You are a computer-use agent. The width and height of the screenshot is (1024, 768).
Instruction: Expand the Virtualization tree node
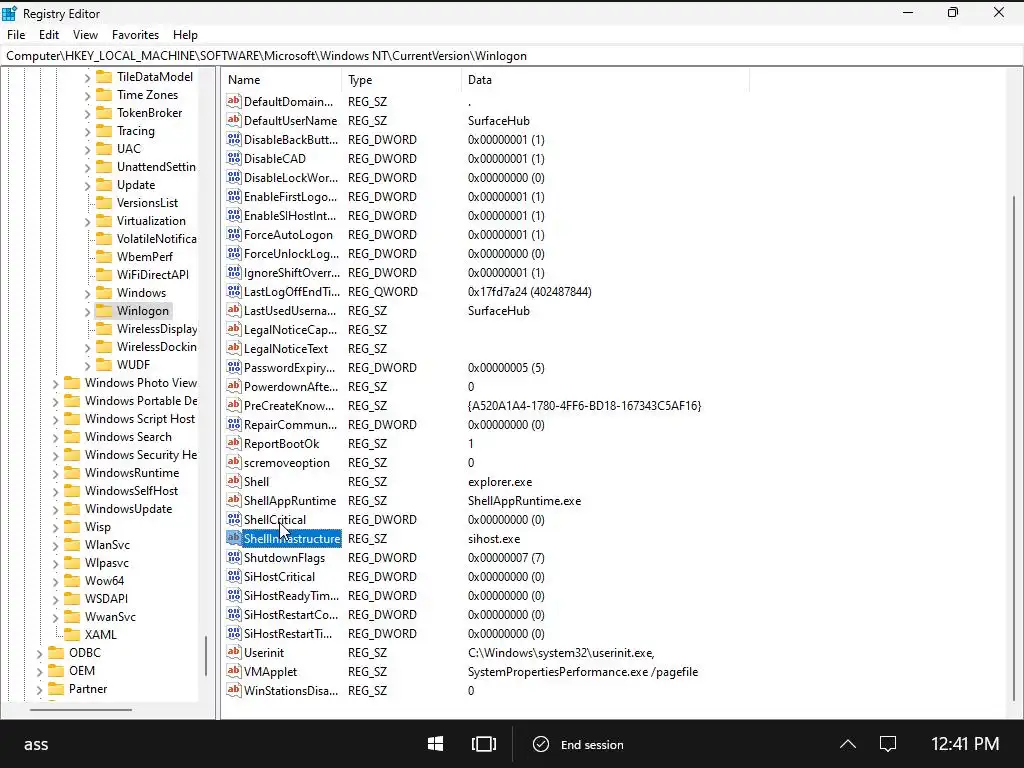(88, 221)
